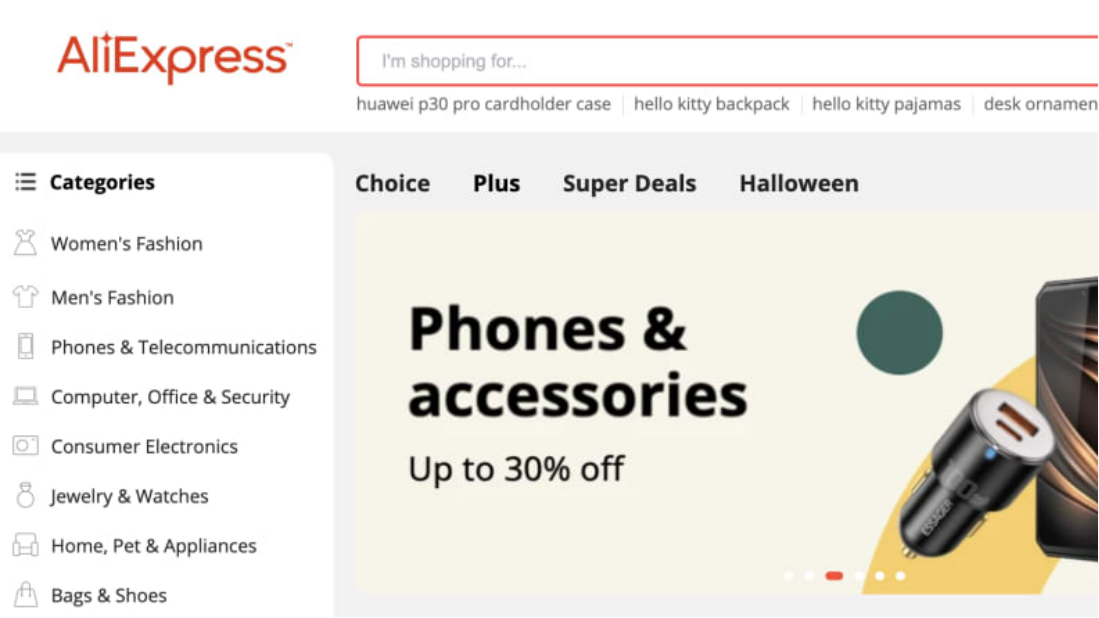Switch to the Super Deals tab
1099x618 pixels.
[x=629, y=184]
